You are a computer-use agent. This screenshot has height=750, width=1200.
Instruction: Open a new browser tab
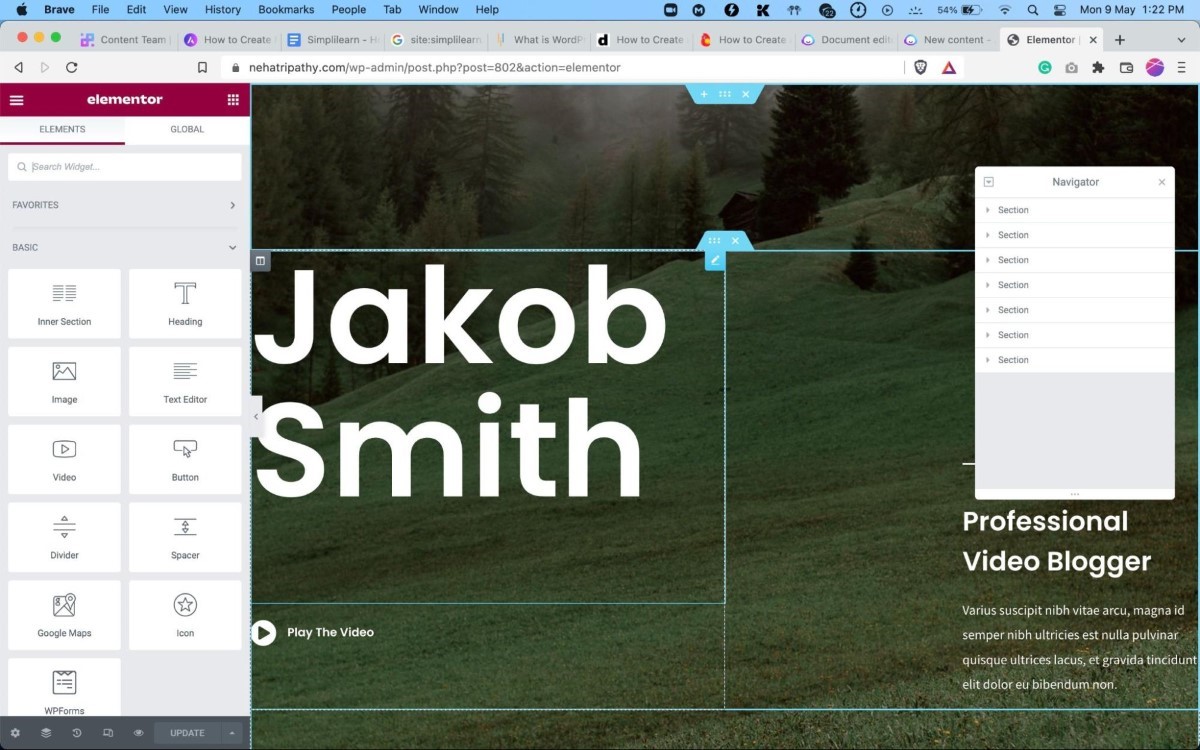[x=1120, y=40]
